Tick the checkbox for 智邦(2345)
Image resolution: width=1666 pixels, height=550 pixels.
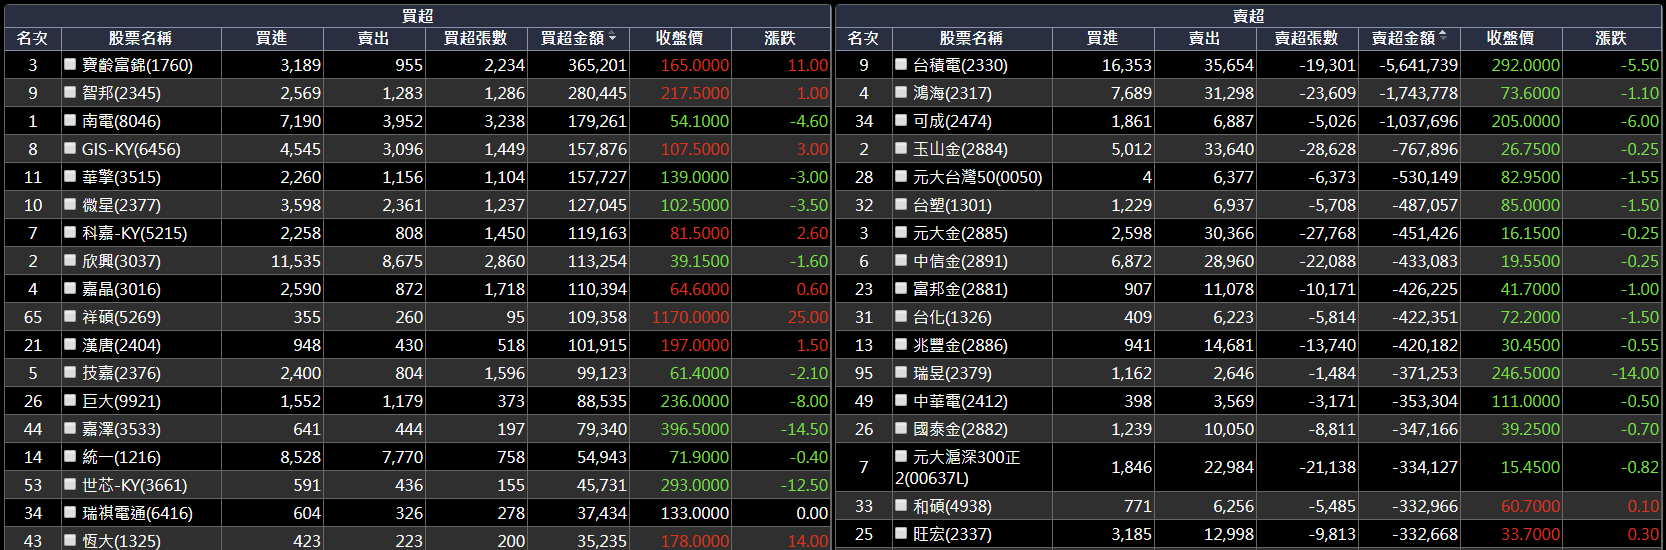click(x=70, y=92)
